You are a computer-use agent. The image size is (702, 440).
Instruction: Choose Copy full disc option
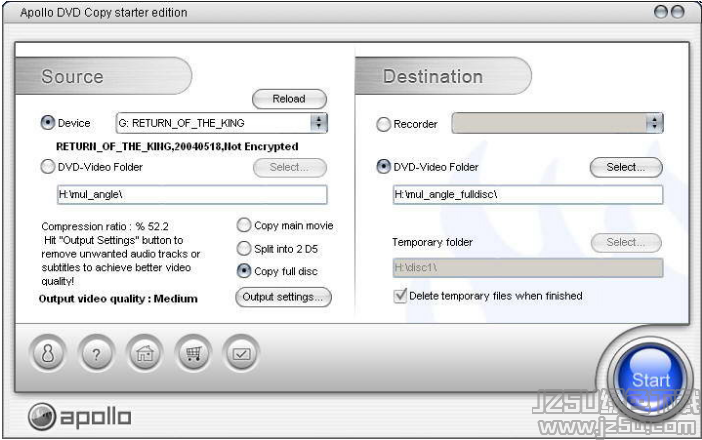tap(244, 271)
